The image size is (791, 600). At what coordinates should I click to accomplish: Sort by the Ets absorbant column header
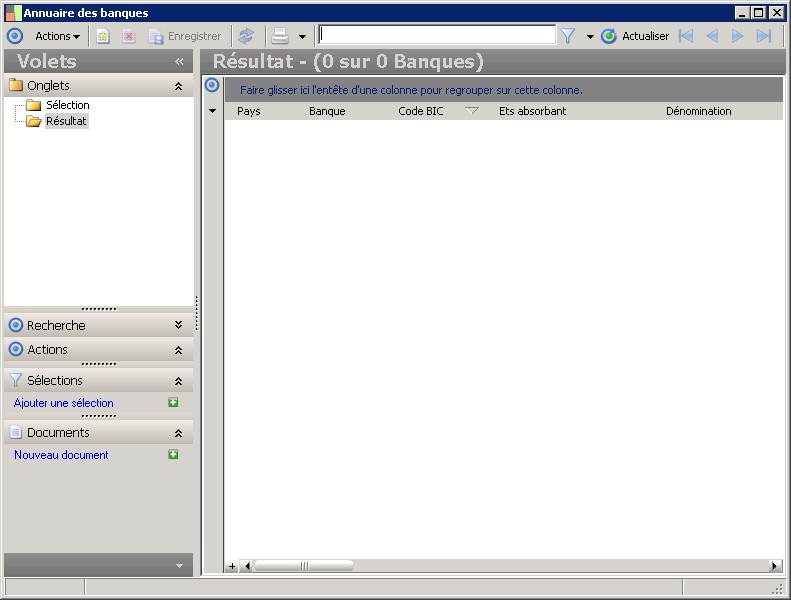tap(533, 111)
